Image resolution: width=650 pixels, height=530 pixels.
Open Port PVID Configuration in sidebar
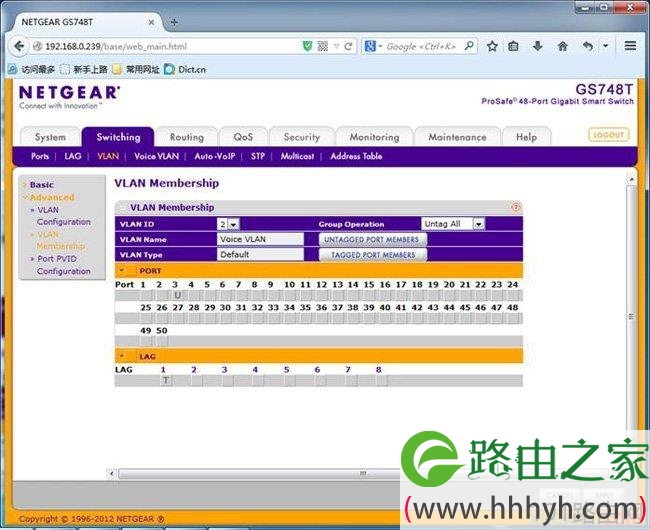pos(63,265)
